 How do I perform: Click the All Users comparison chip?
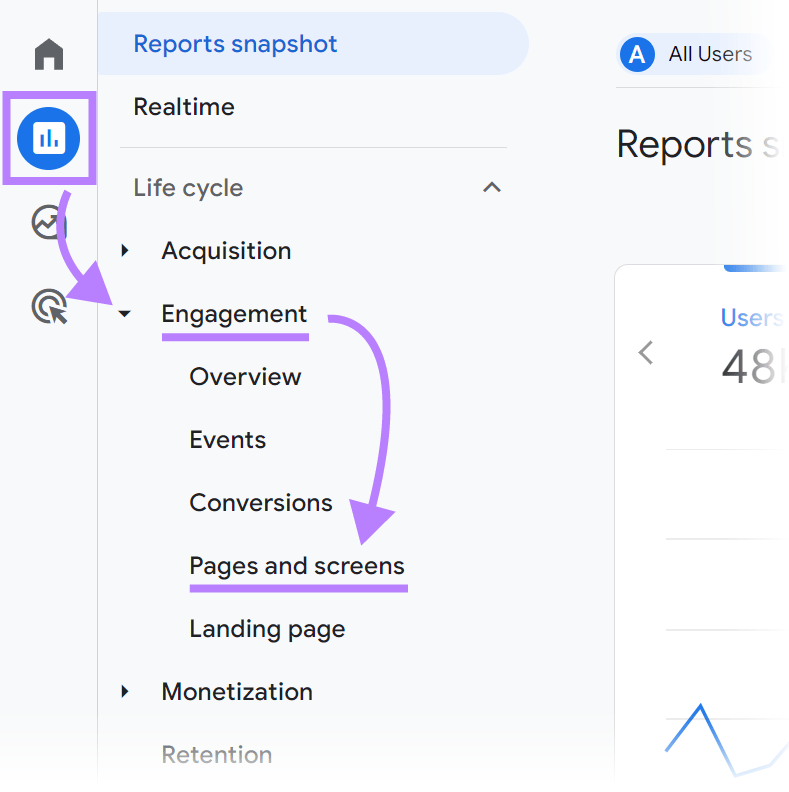pos(695,54)
